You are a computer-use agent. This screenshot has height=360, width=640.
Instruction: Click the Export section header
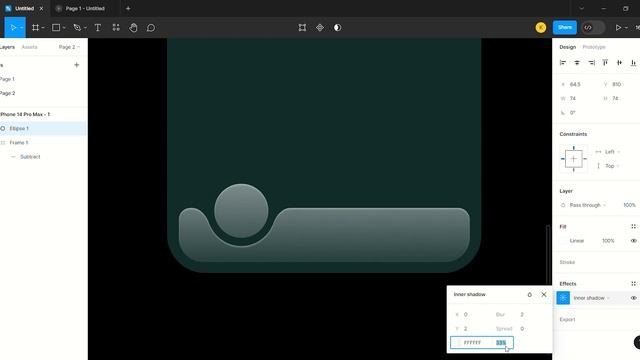(567, 319)
